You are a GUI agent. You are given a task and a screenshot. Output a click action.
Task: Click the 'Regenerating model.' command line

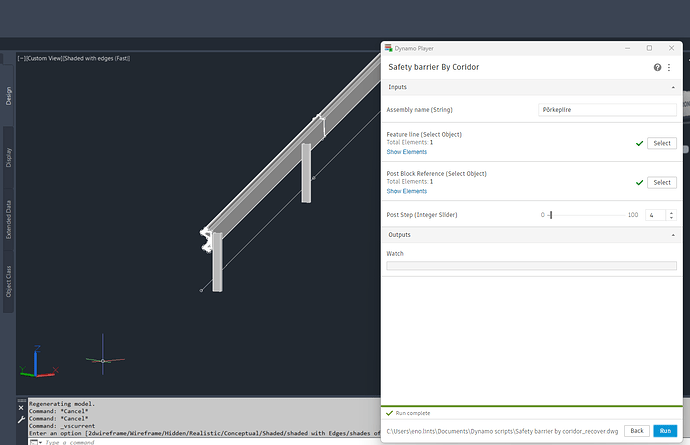tap(62, 404)
